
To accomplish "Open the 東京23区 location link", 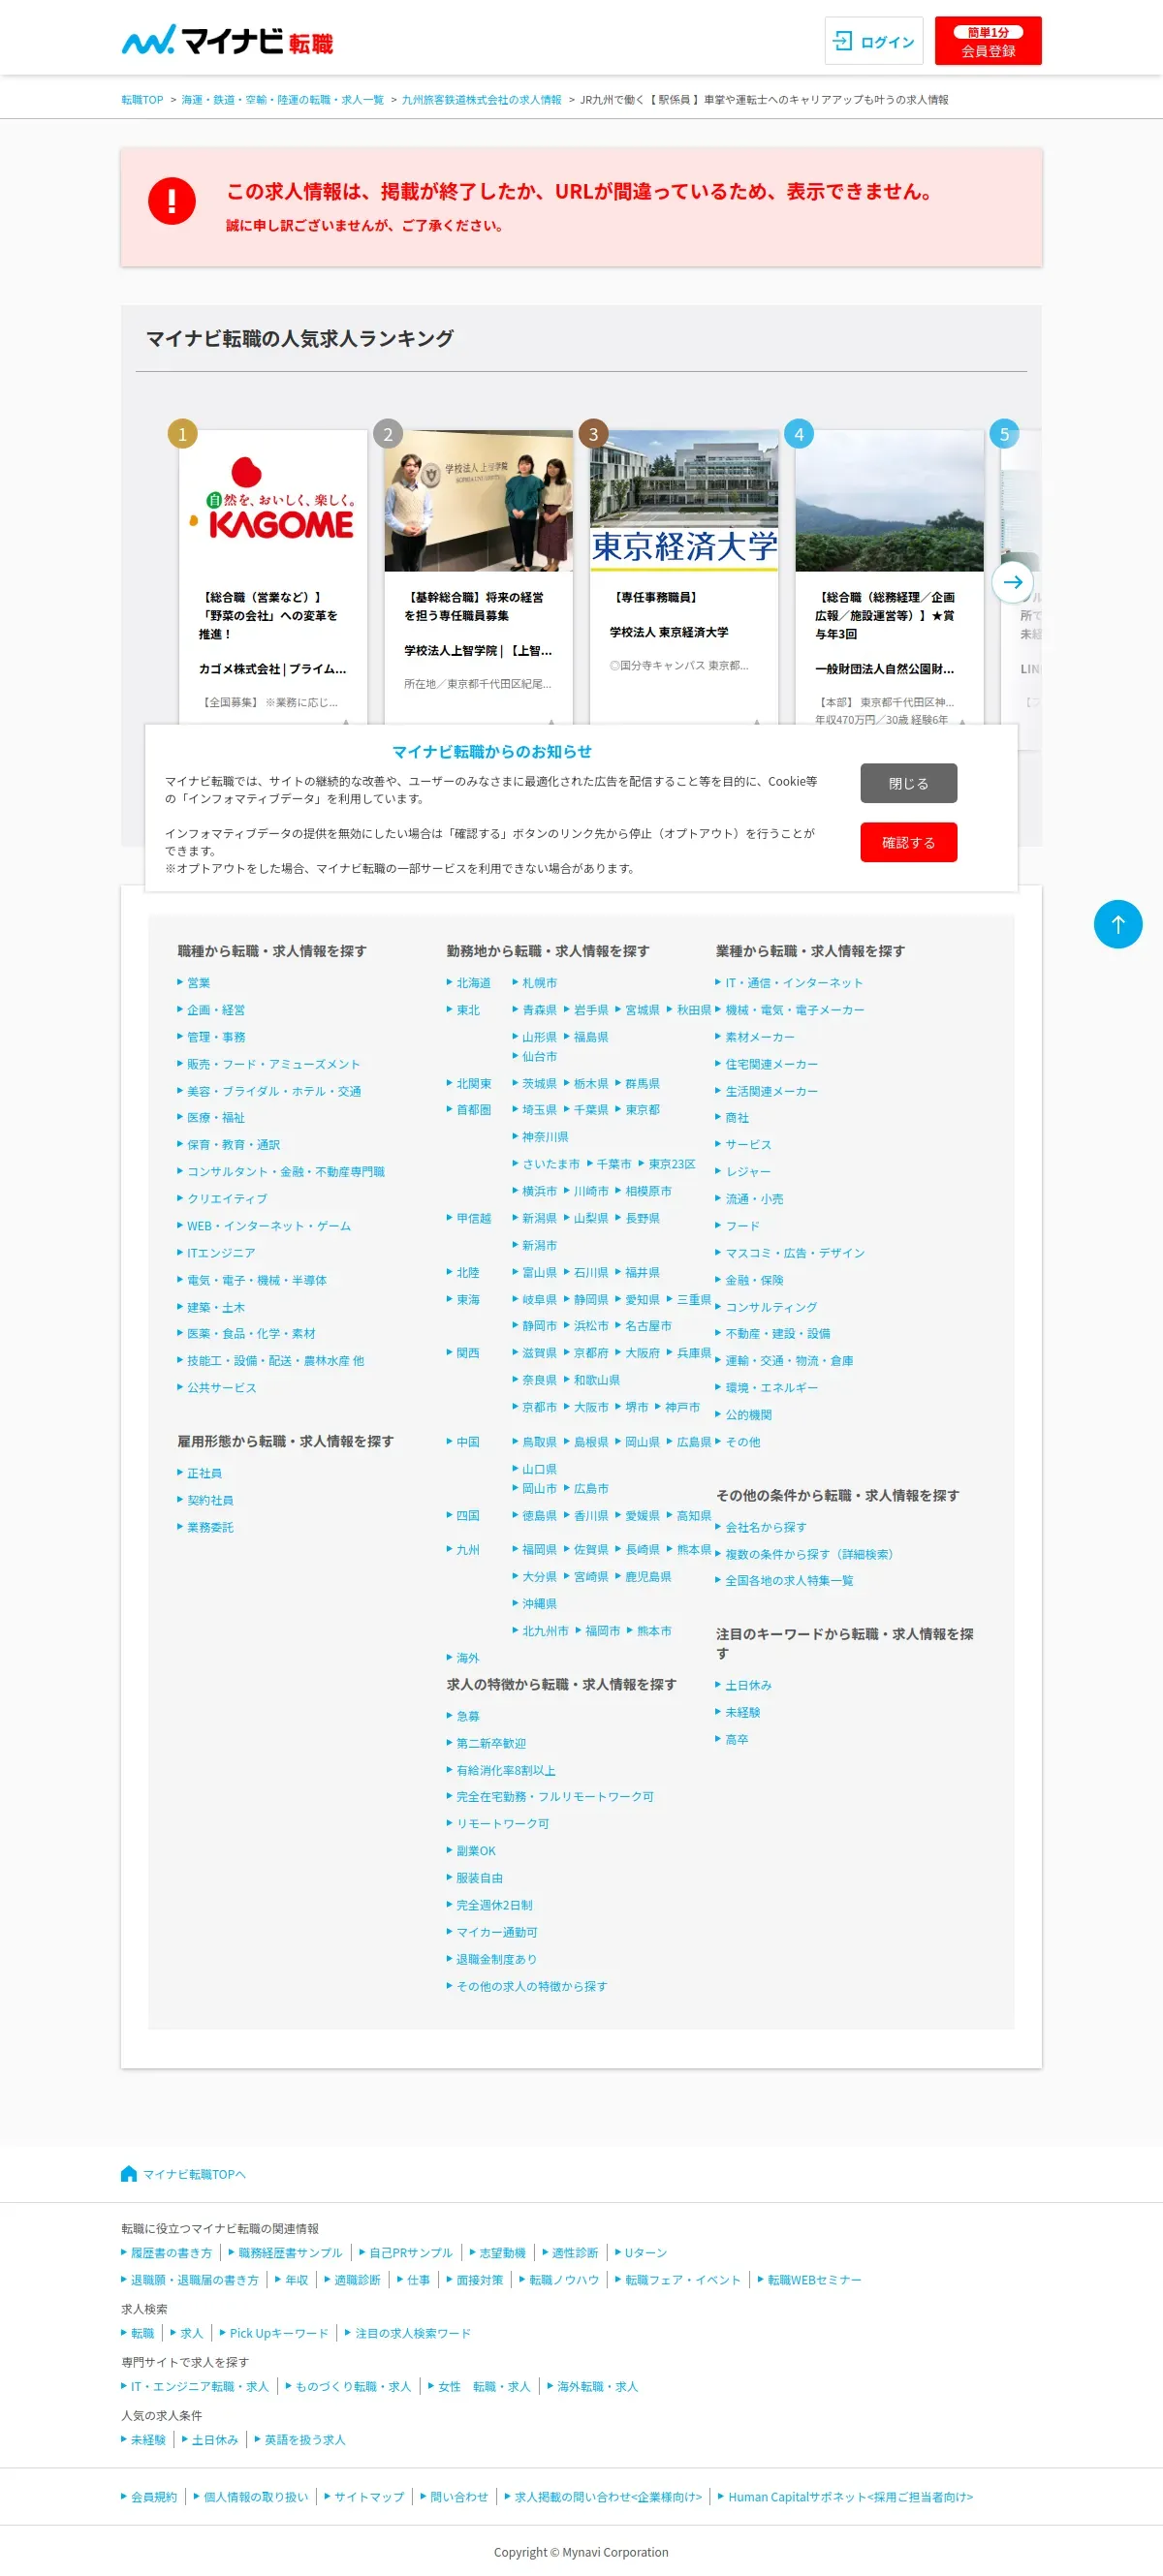I will tap(671, 1164).
